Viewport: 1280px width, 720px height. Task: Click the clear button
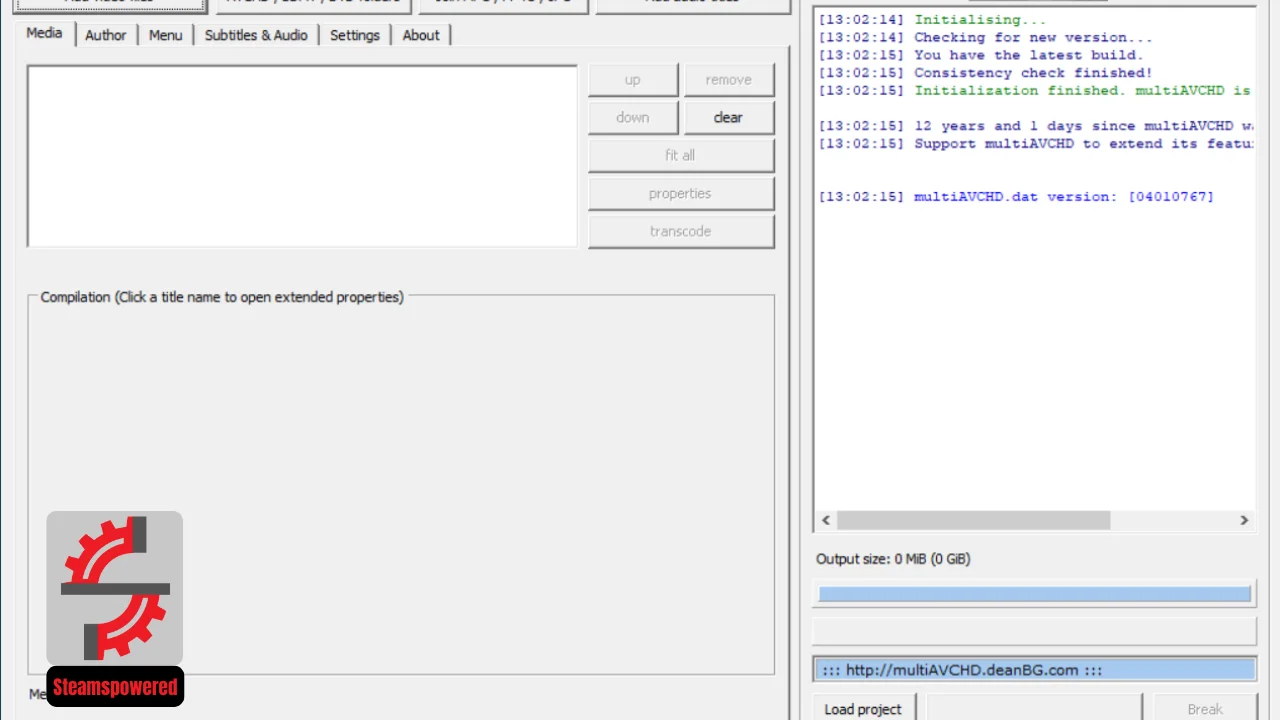[729, 117]
